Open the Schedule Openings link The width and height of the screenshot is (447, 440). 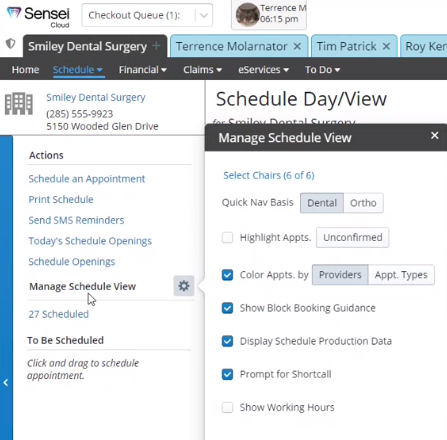[72, 261]
